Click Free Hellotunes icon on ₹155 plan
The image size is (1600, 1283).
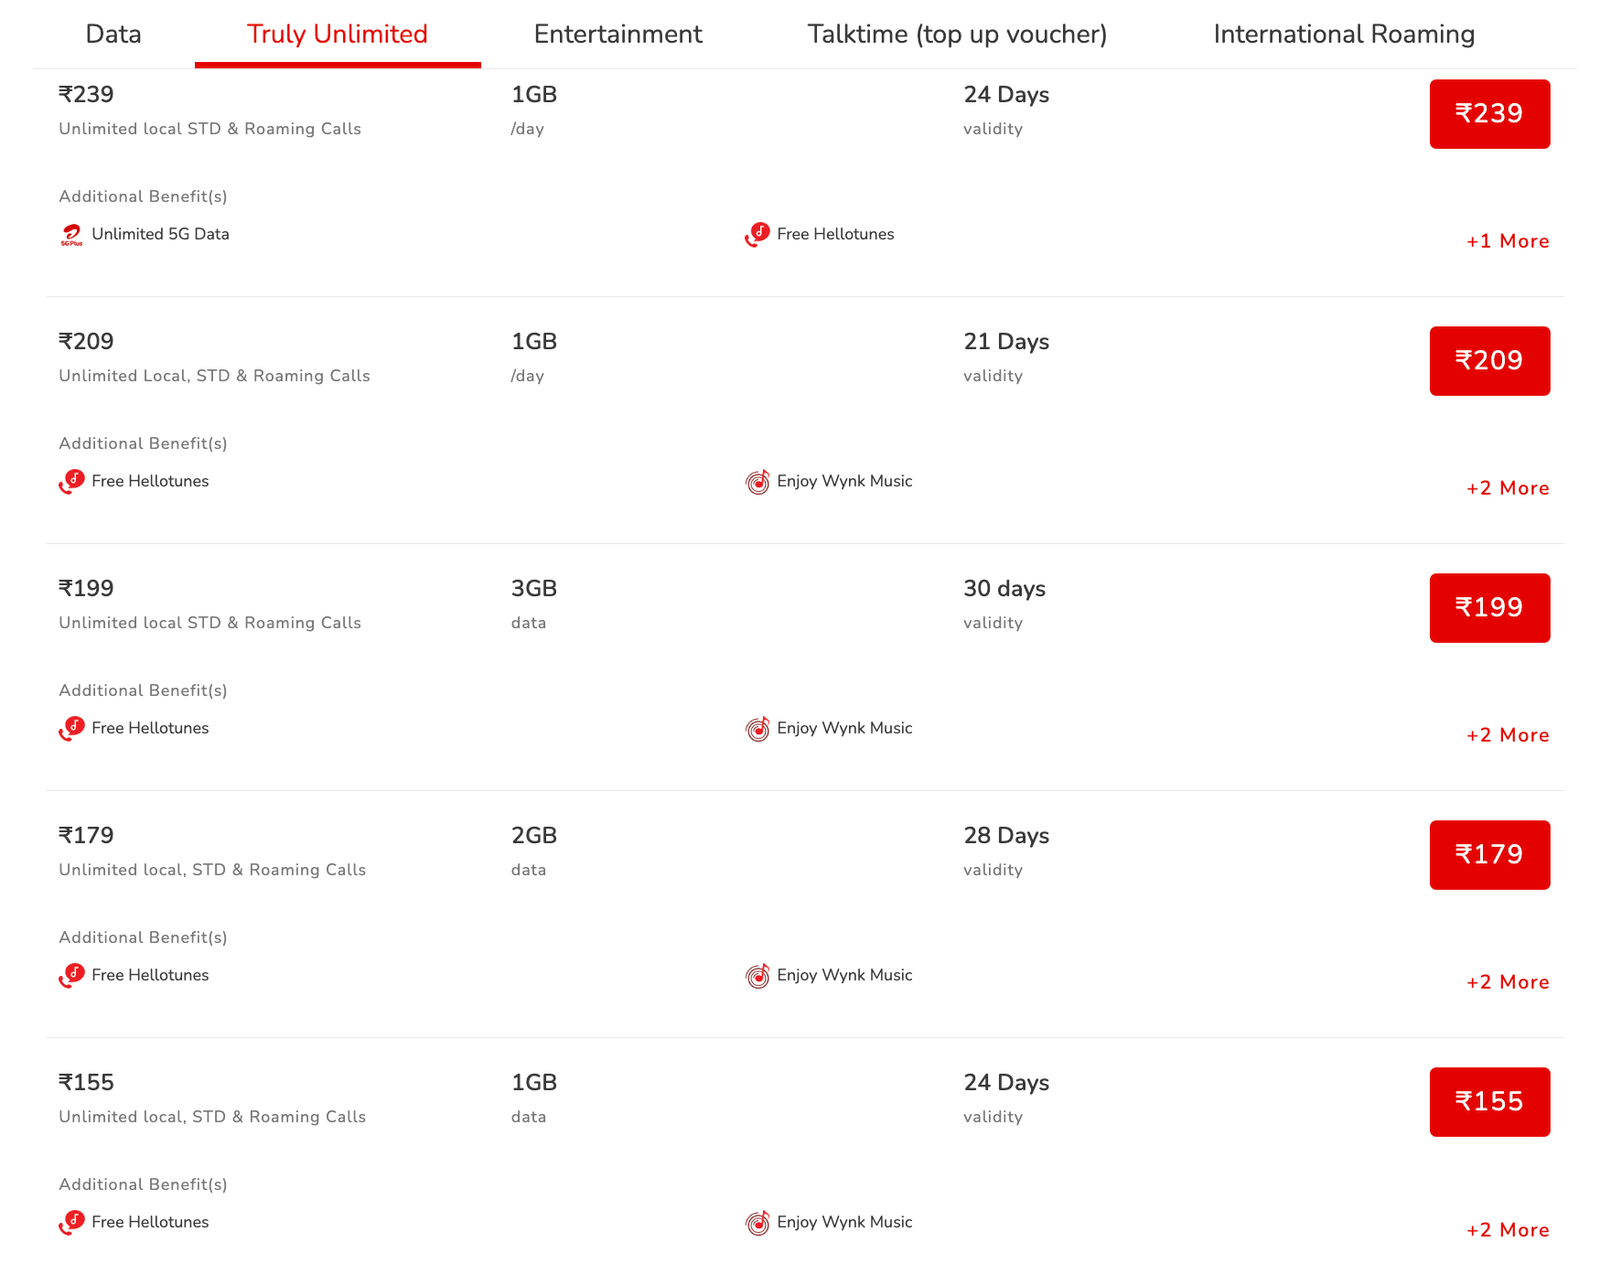coord(71,1222)
